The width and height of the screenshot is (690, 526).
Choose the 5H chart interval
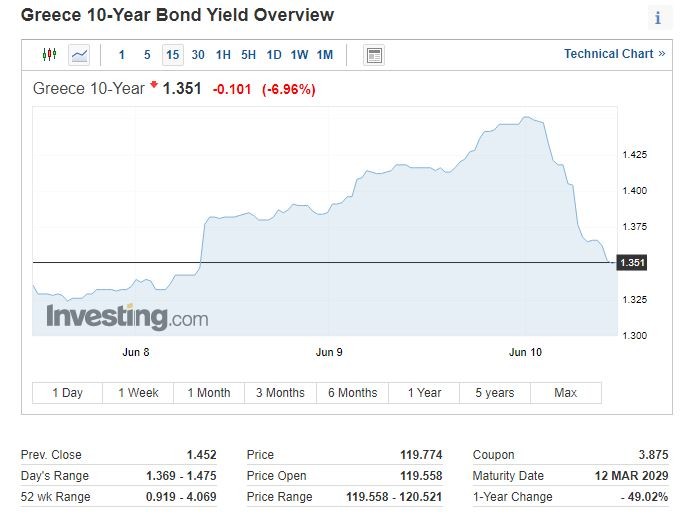coord(248,55)
